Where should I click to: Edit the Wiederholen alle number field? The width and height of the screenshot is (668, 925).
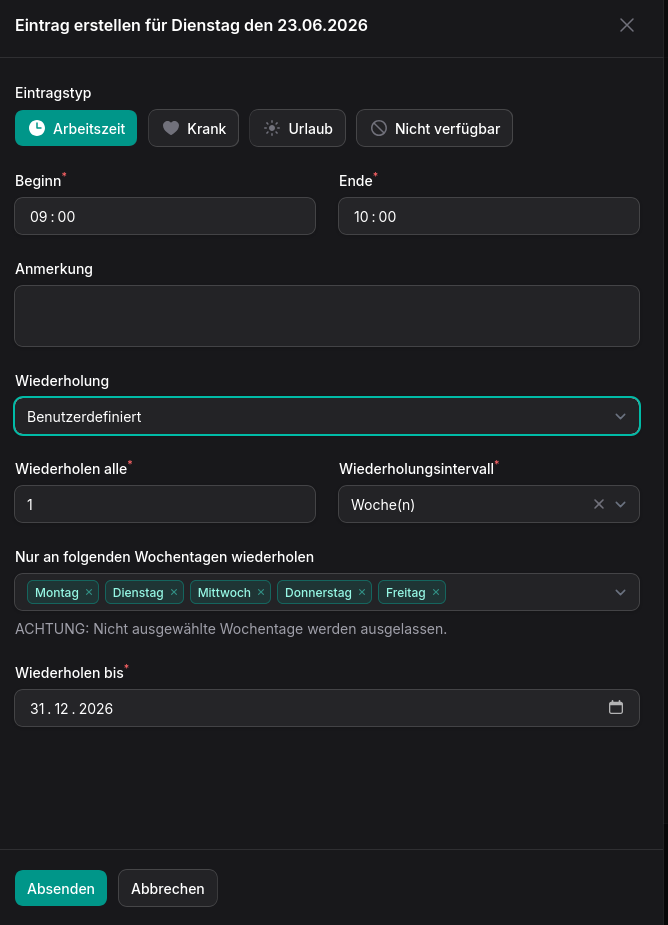pyautogui.click(x=165, y=504)
